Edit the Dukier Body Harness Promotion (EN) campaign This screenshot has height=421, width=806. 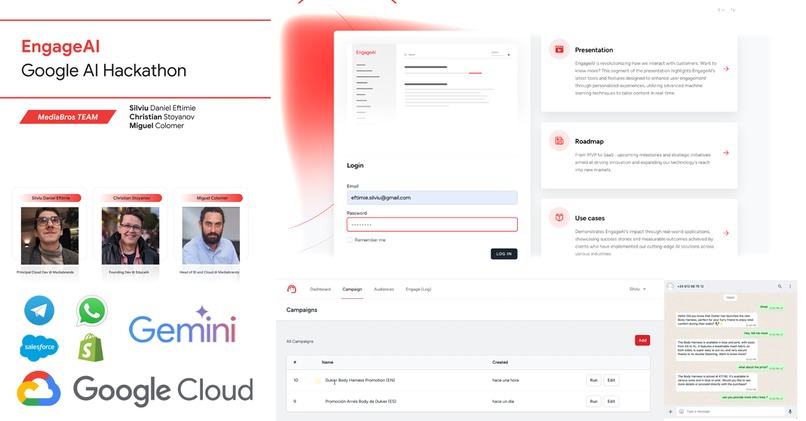click(x=611, y=380)
